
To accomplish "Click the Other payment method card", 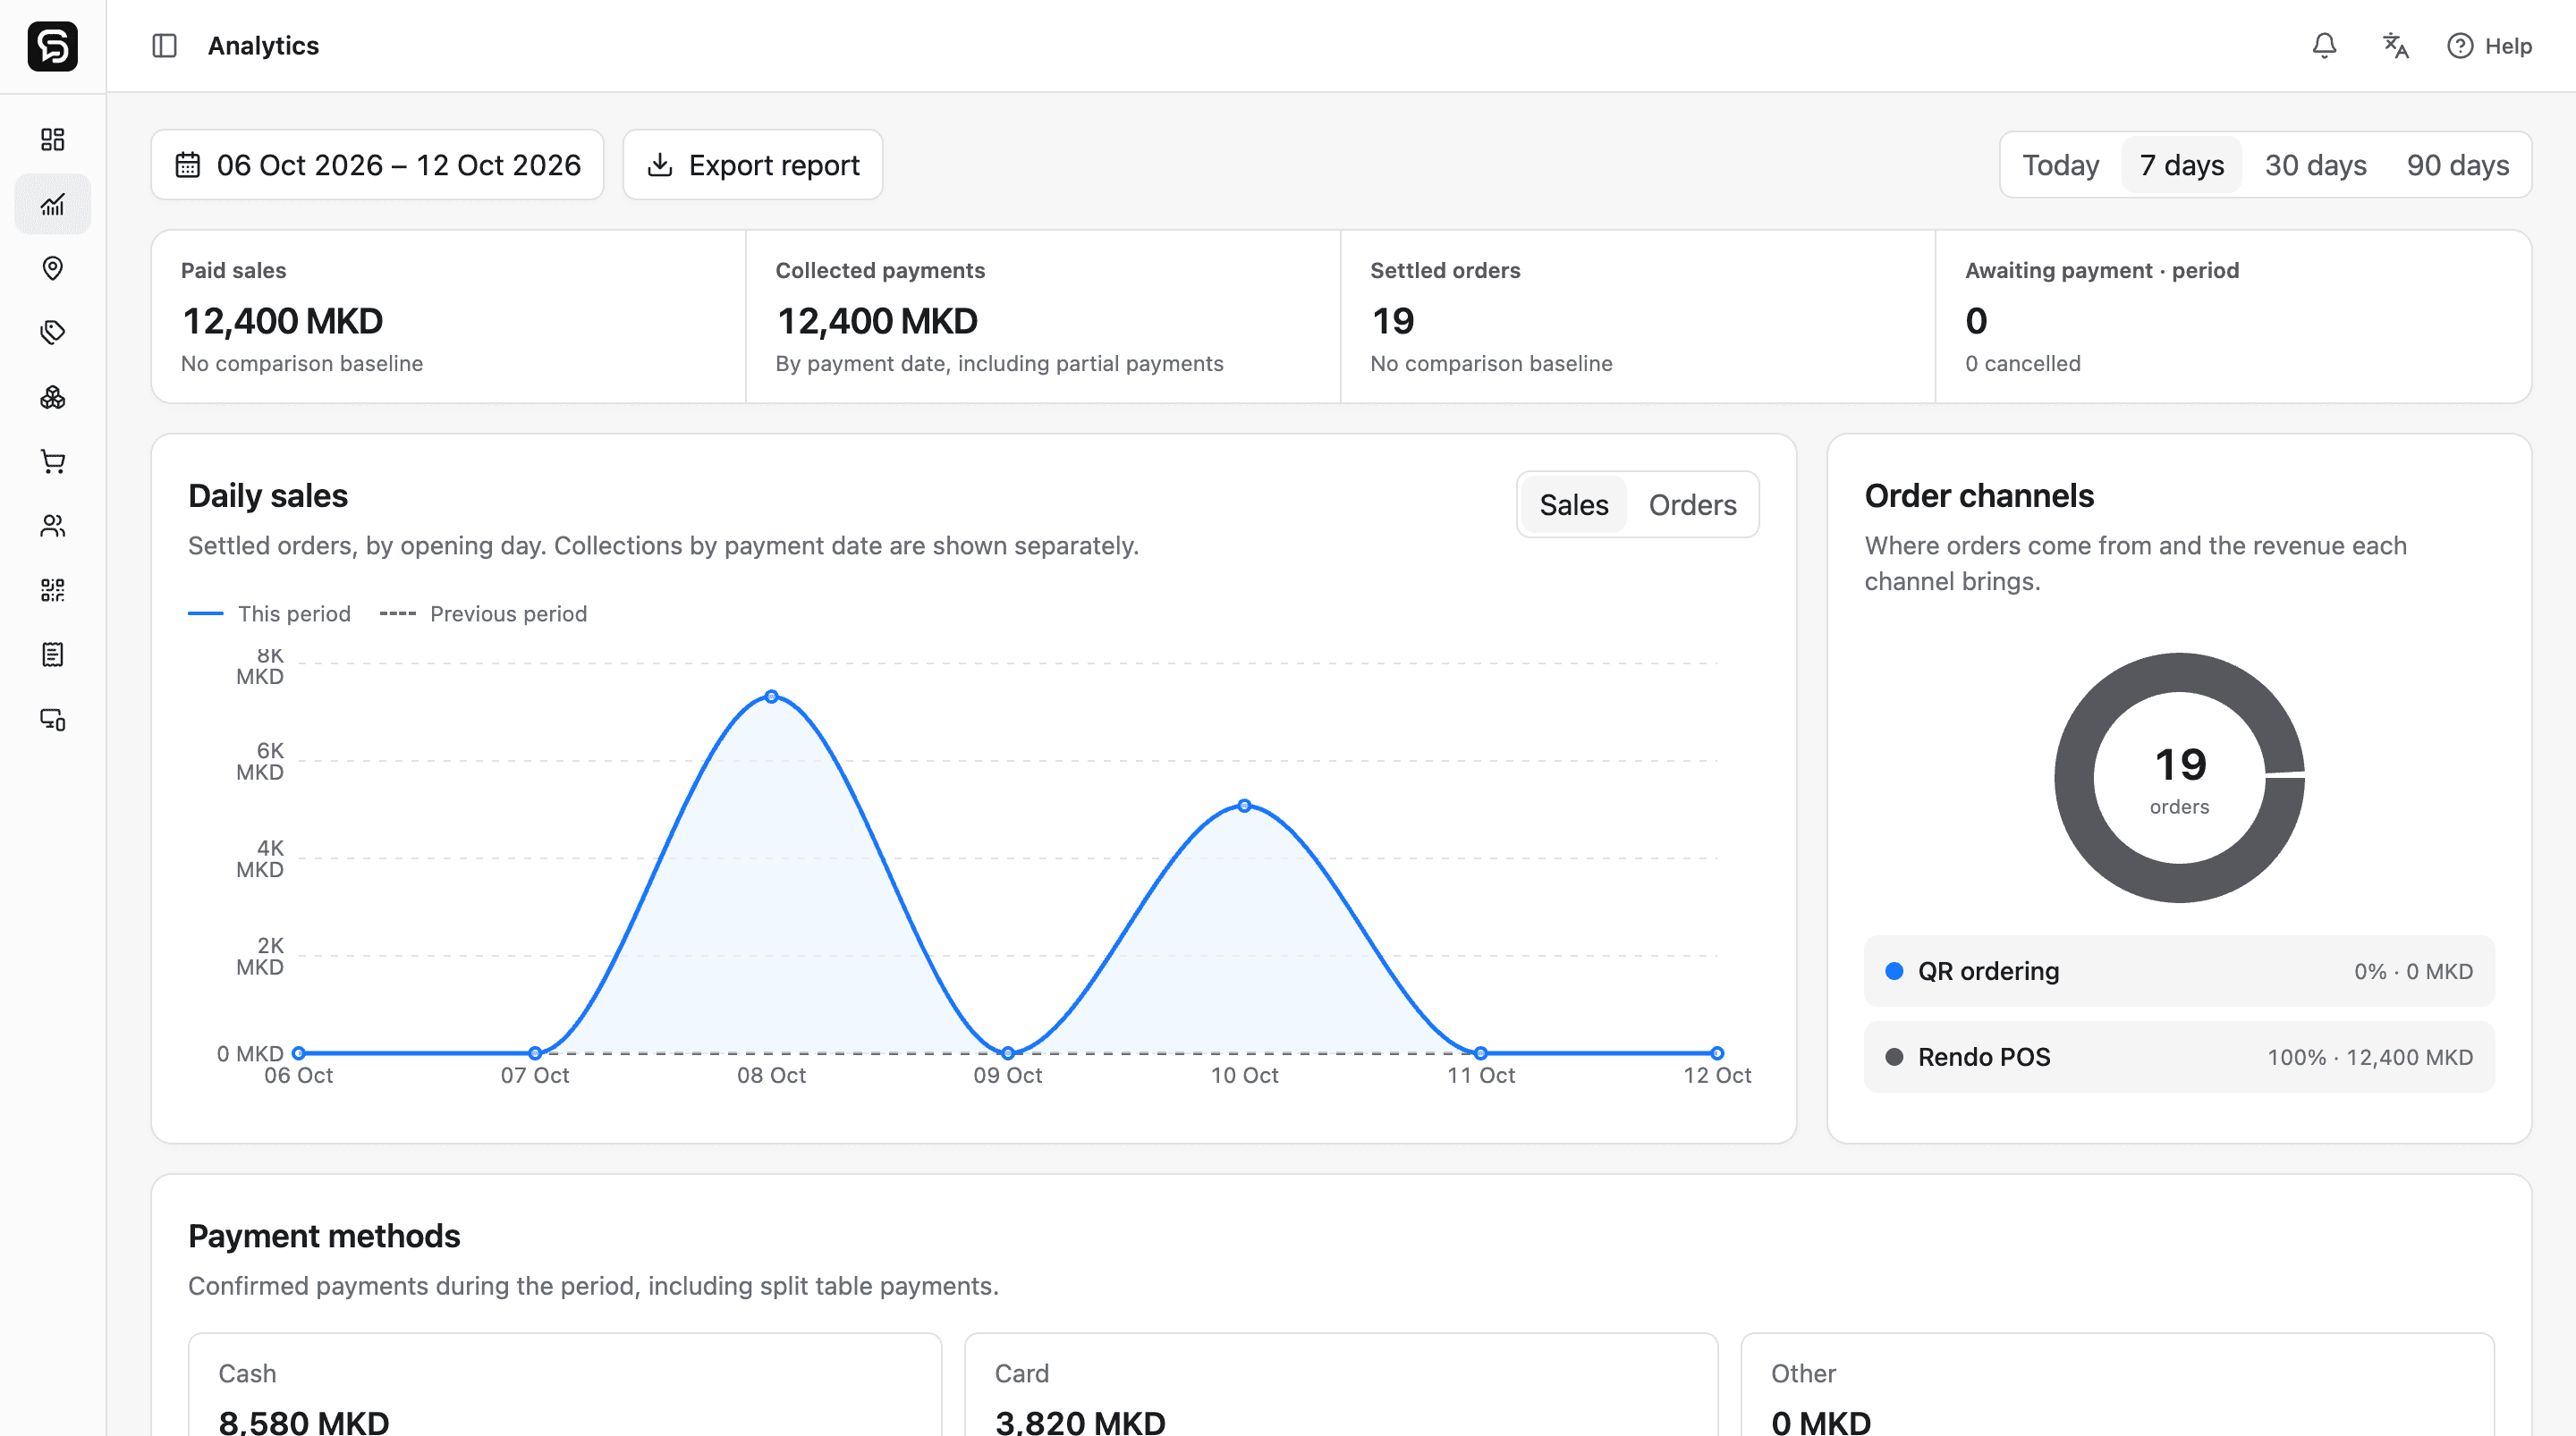I will 2117,1385.
